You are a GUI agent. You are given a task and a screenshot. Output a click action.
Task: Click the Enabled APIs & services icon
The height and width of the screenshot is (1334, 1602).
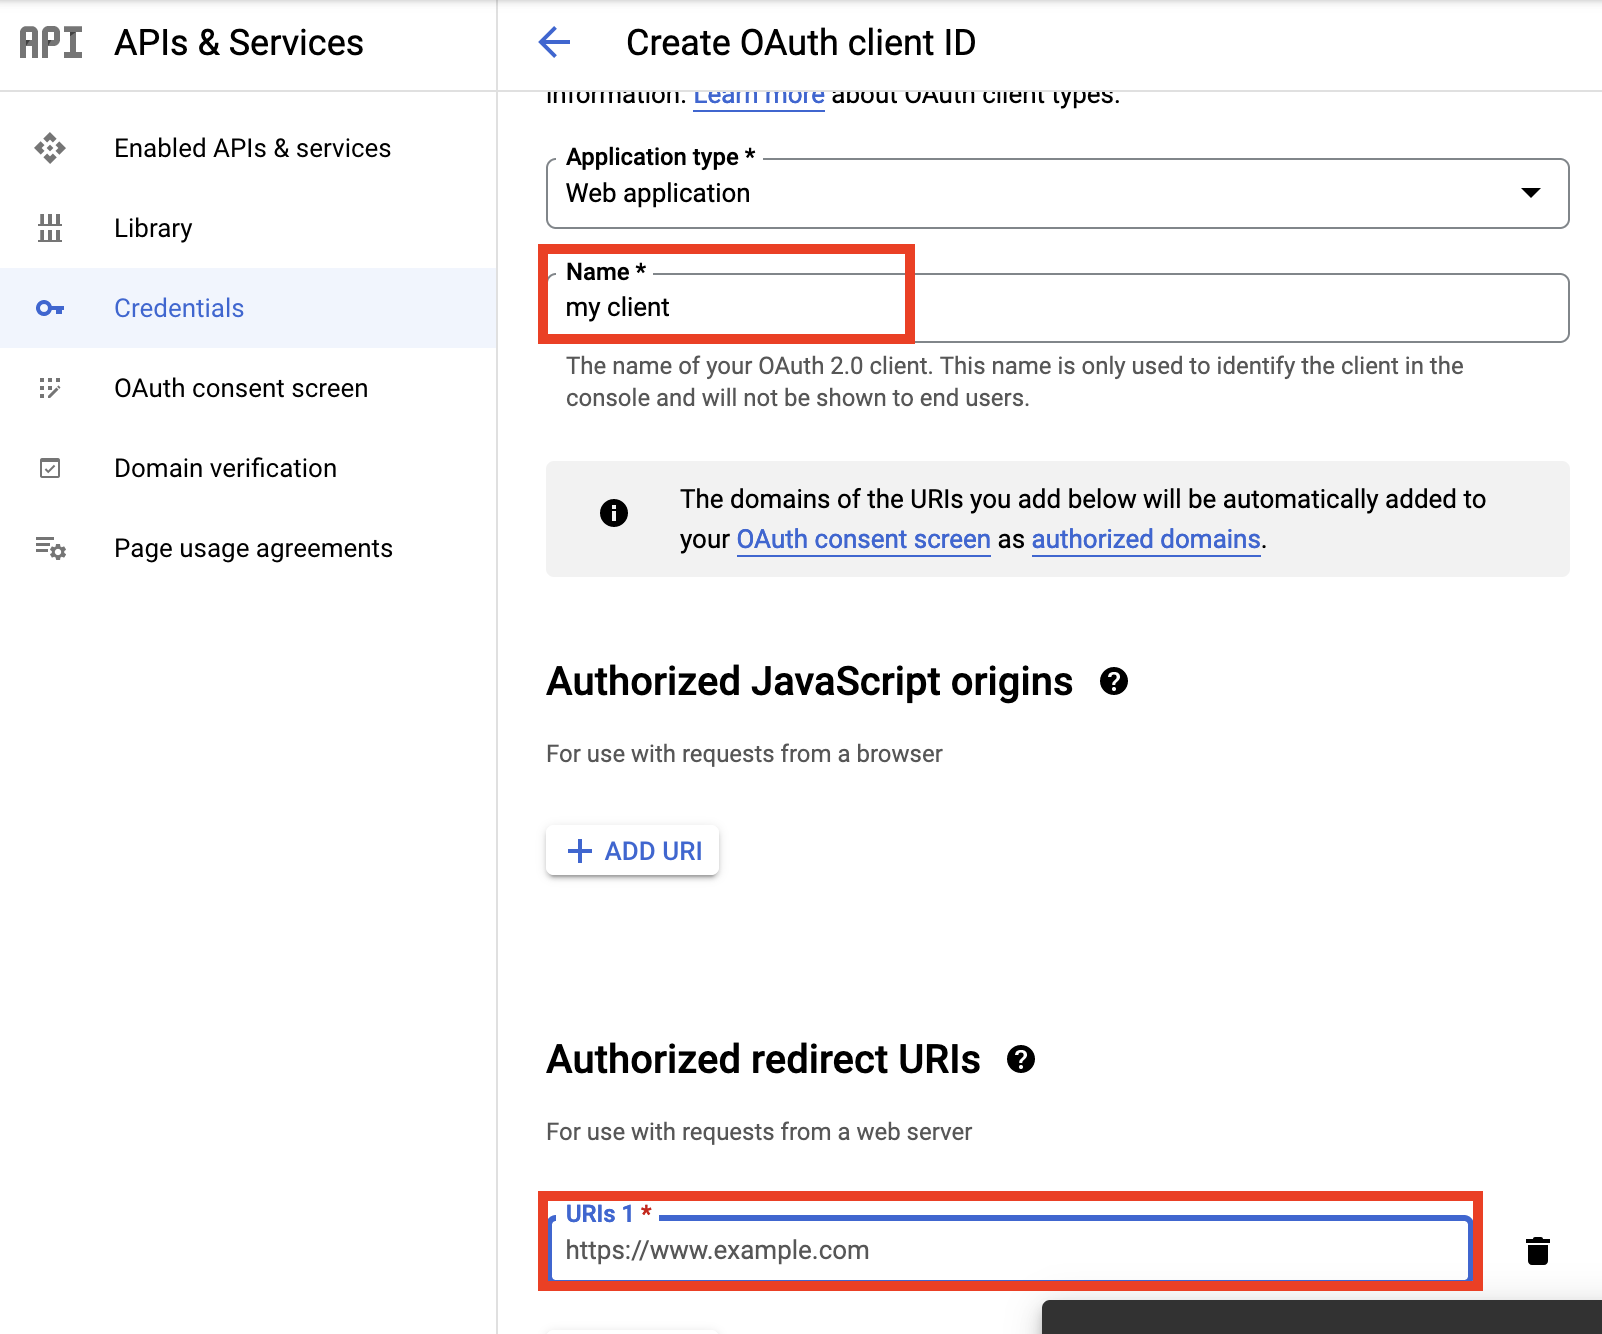[50, 147]
